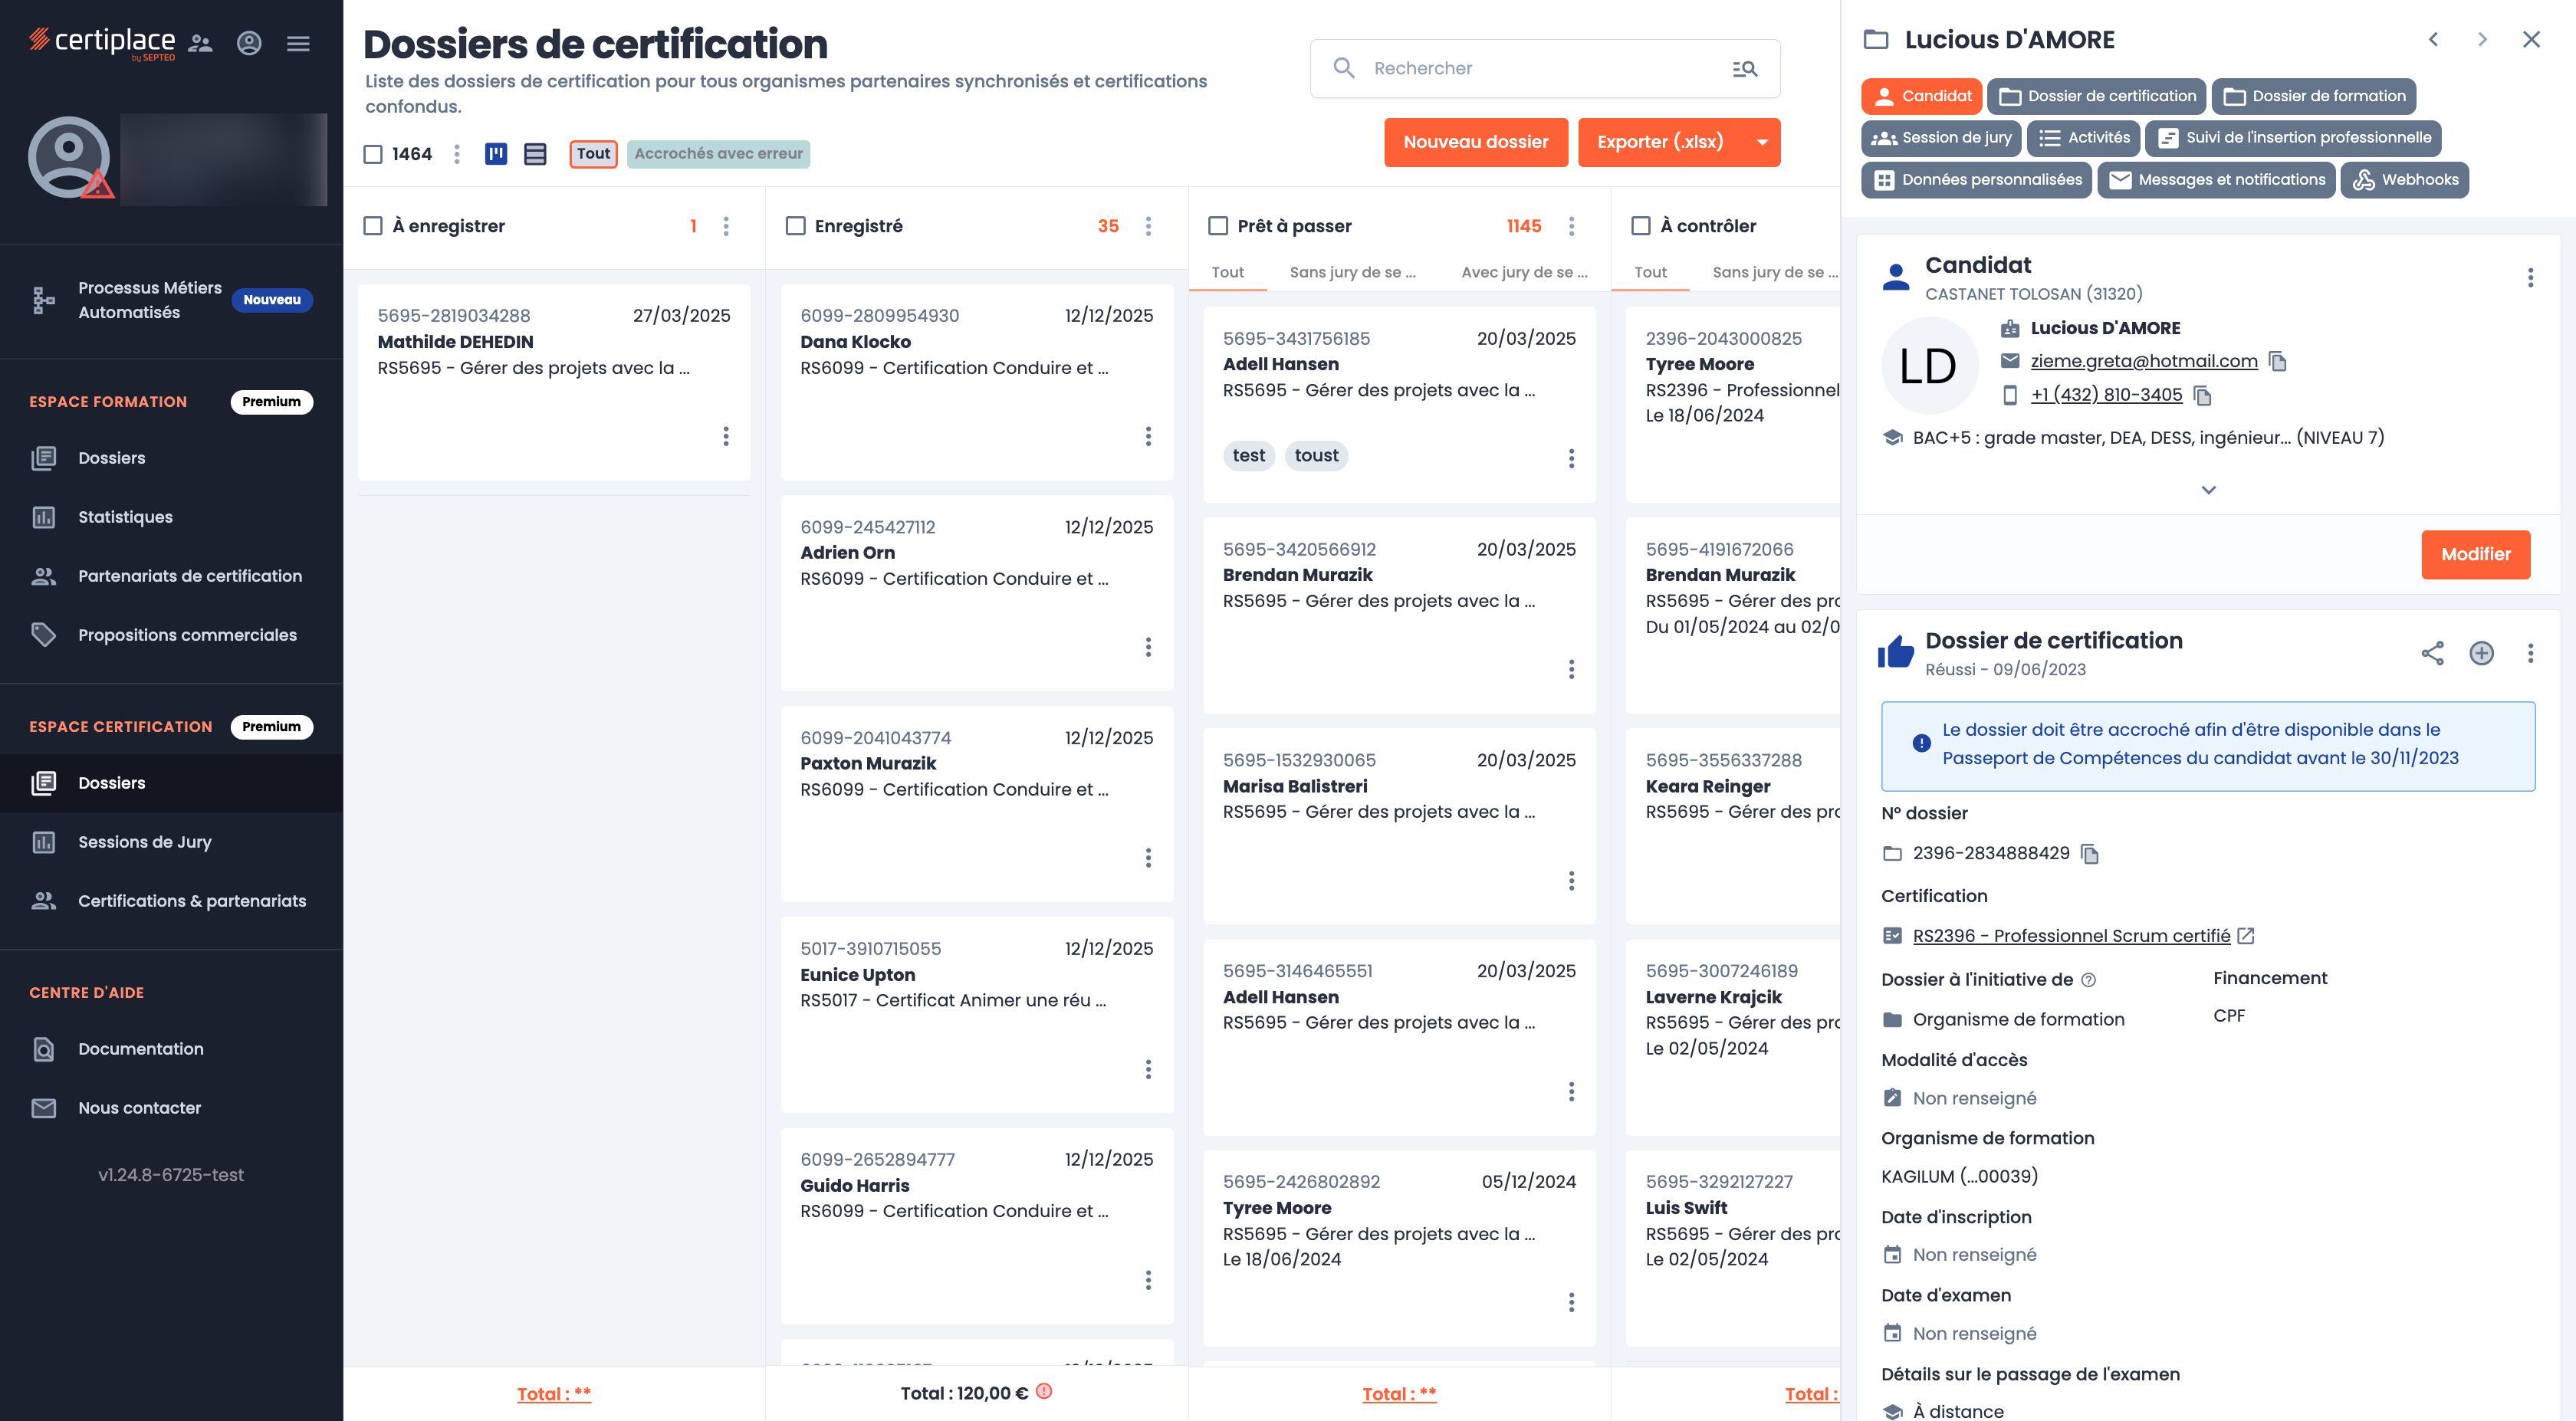
Task: Open options menu on Mathilde DEHEDIN card
Action: [726, 436]
